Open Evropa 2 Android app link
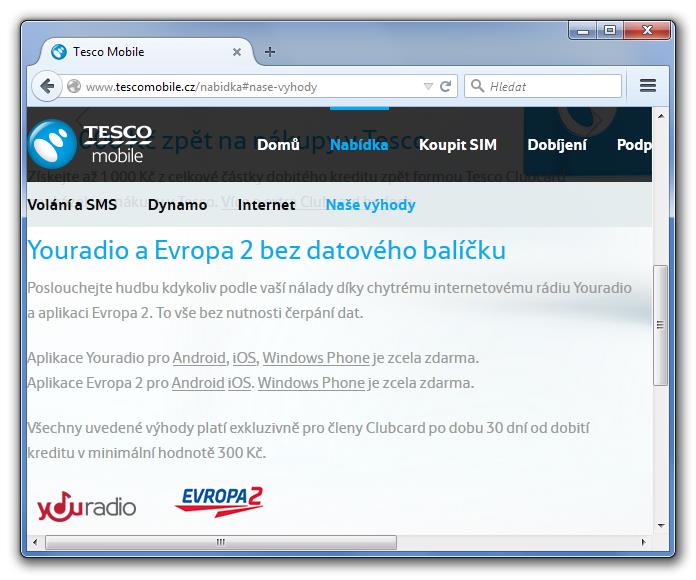 click(198, 383)
